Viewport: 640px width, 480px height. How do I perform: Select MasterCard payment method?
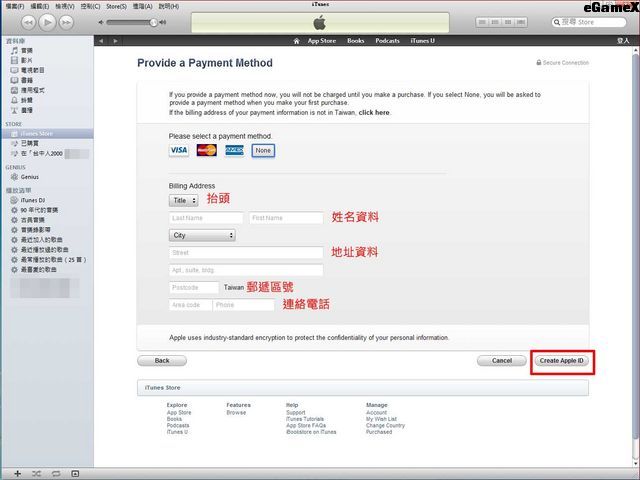(x=207, y=150)
